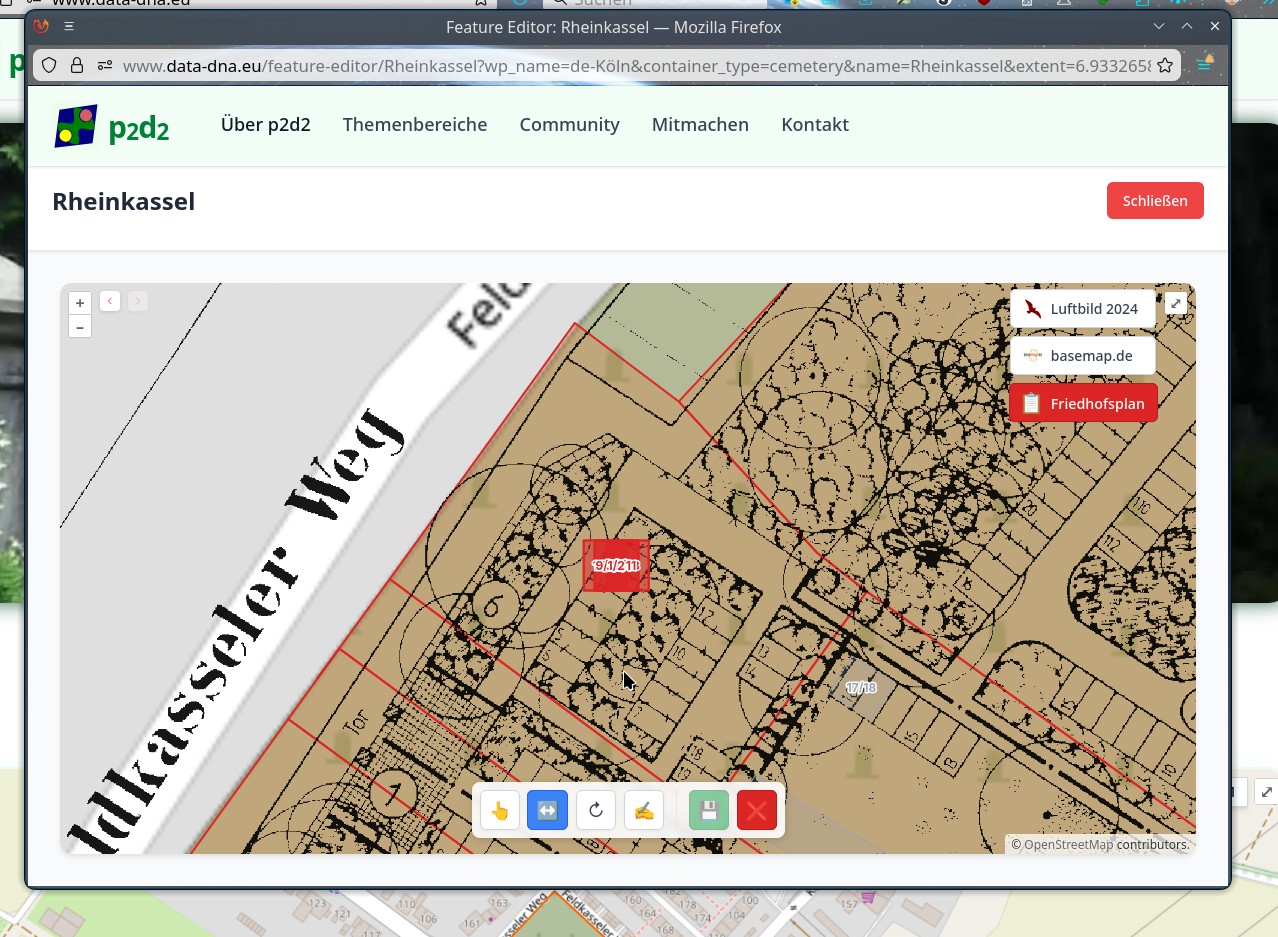Open Themenbereiche menu
The width and height of the screenshot is (1278, 937).
point(415,125)
